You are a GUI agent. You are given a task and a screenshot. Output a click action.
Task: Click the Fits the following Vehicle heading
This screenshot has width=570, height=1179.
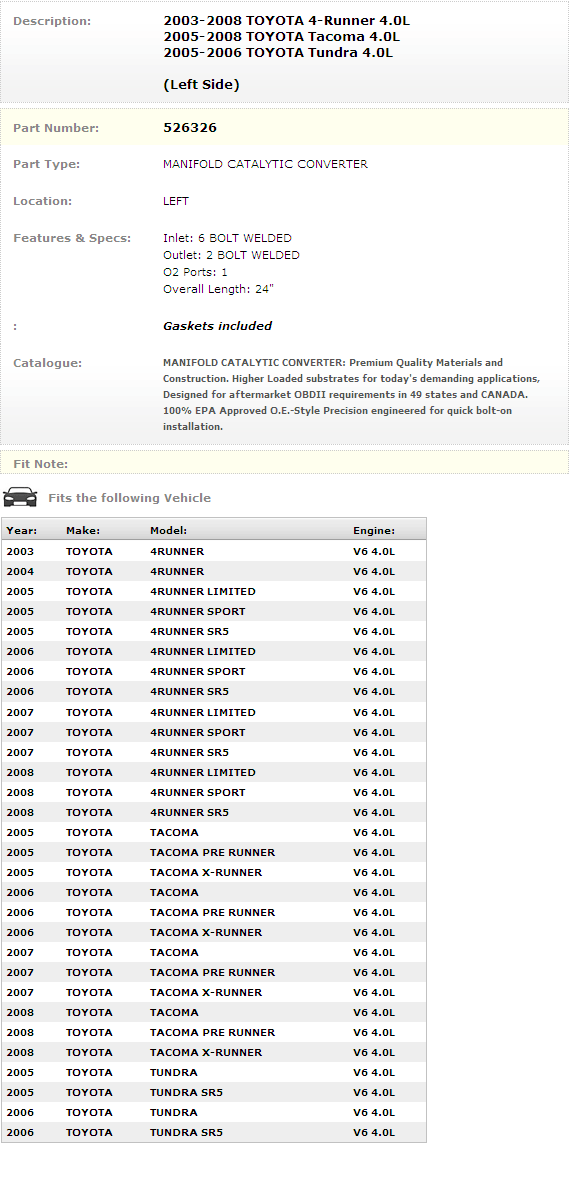coord(129,498)
